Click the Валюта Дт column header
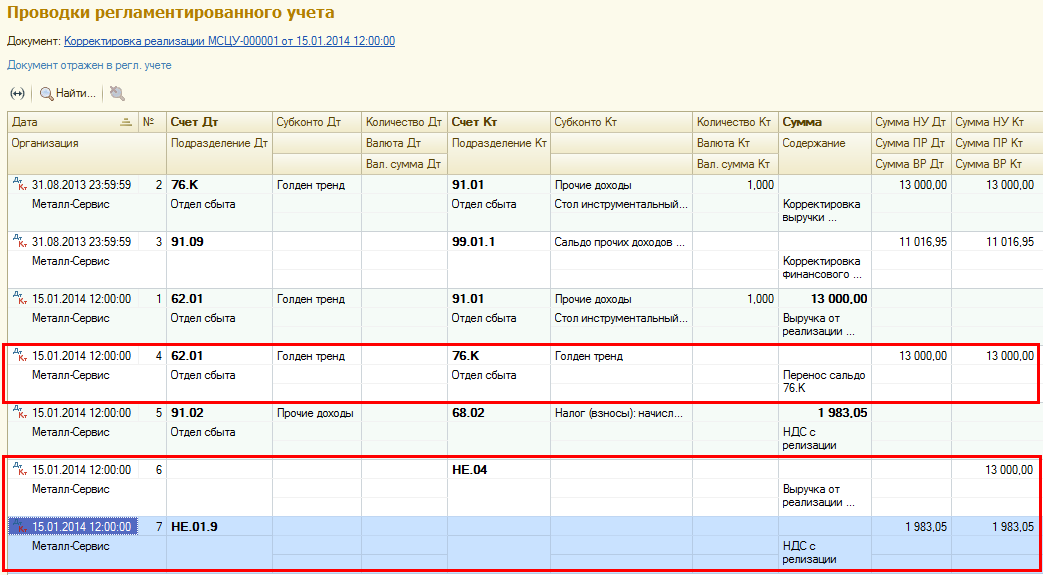The width and height of the screenshot is (1043, 575). [x=404, y=143]
